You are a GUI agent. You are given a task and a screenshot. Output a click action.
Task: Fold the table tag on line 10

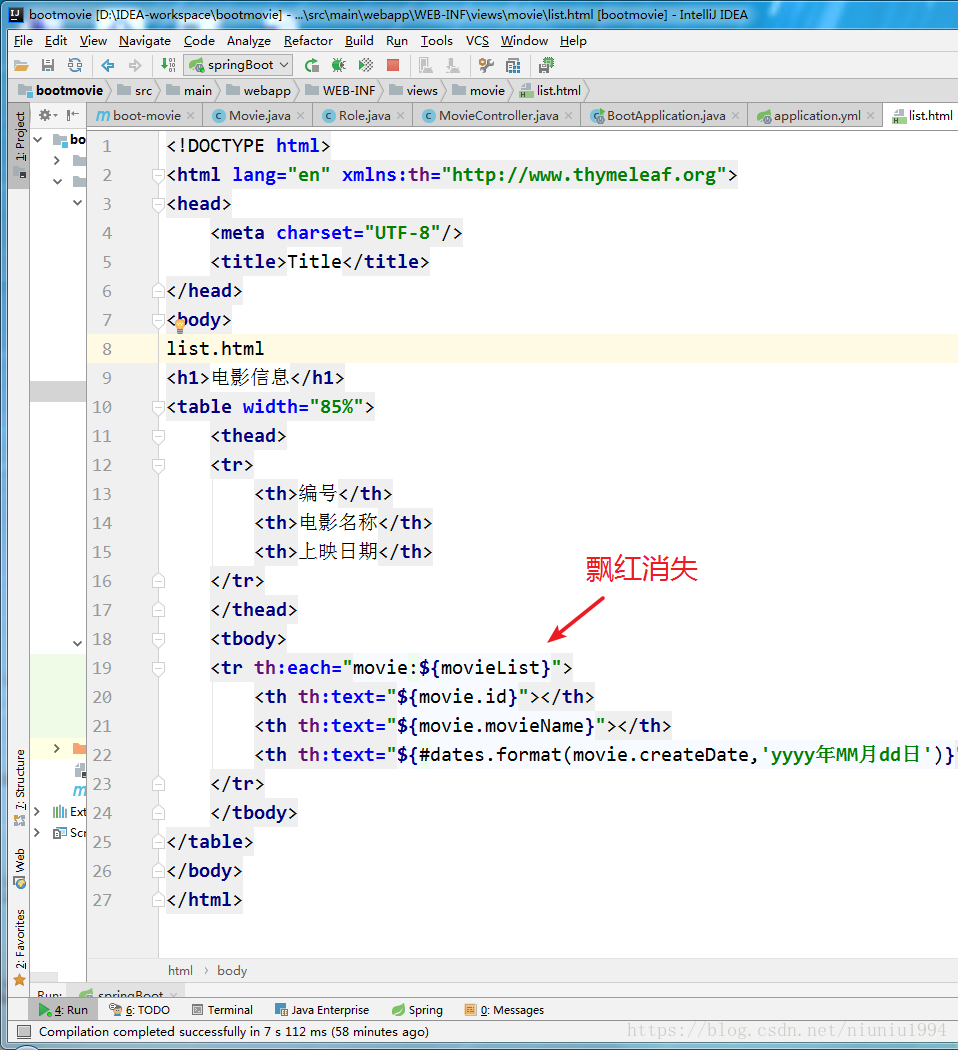point(158,407)
